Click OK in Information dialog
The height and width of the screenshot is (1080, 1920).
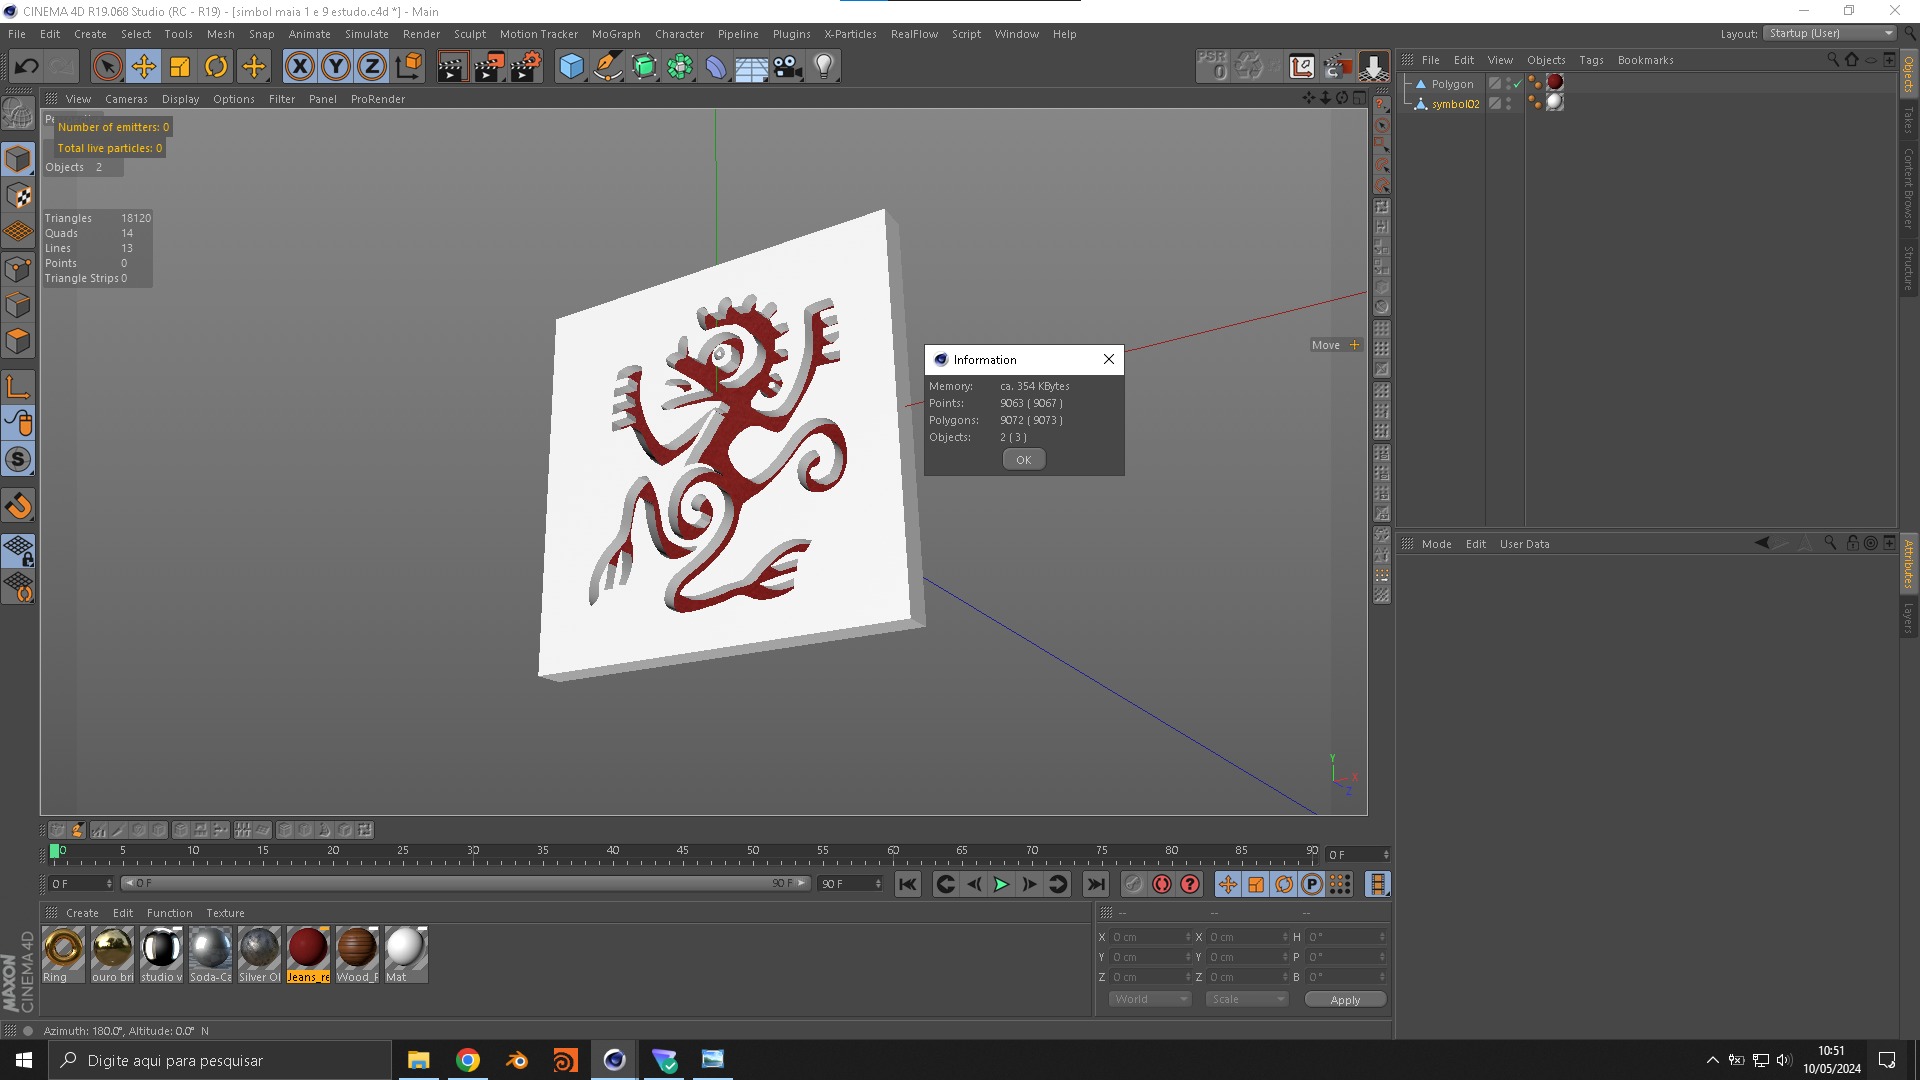pyautogui.click(x=1023, y=460)
